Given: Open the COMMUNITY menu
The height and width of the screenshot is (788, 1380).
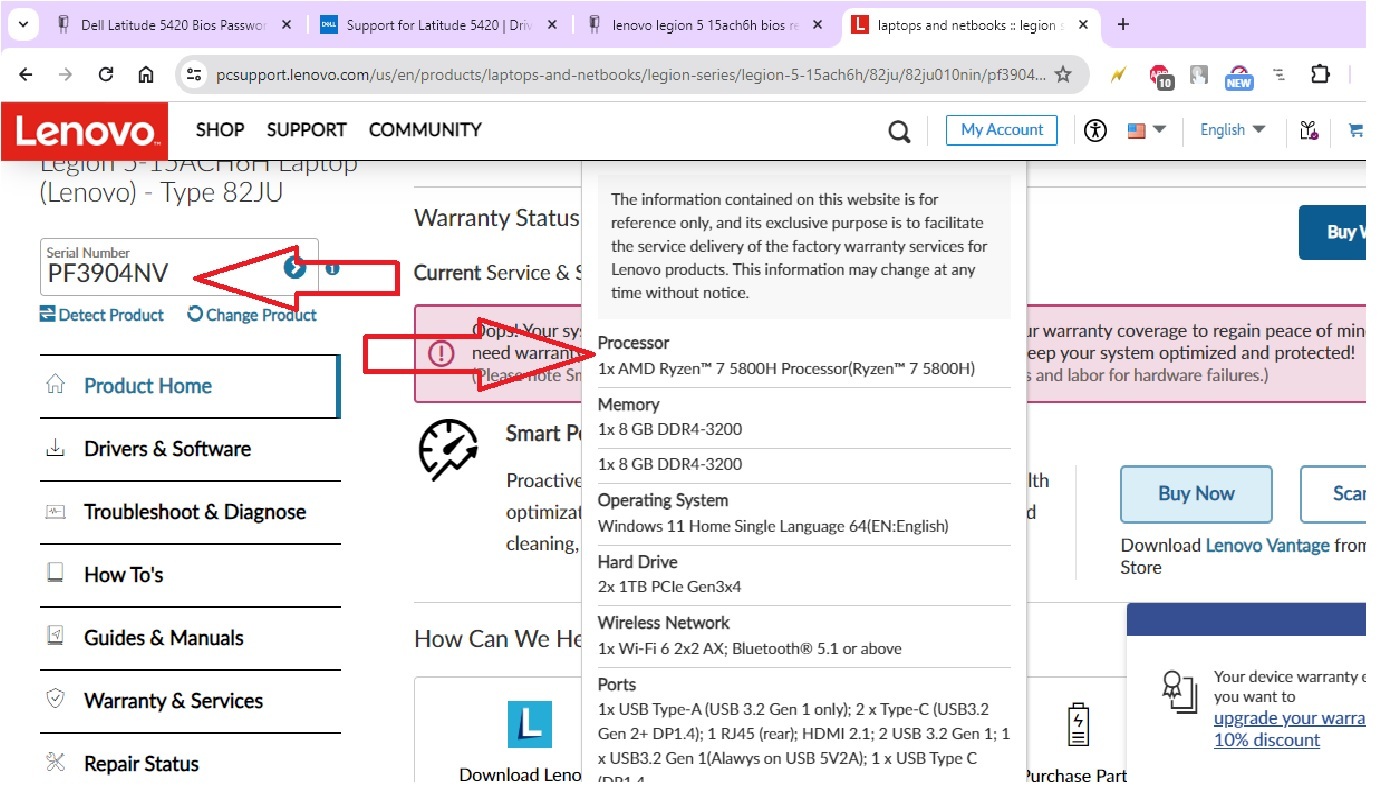Looking at the screenshot, I should pyautogui.click(x=425, y=130).
